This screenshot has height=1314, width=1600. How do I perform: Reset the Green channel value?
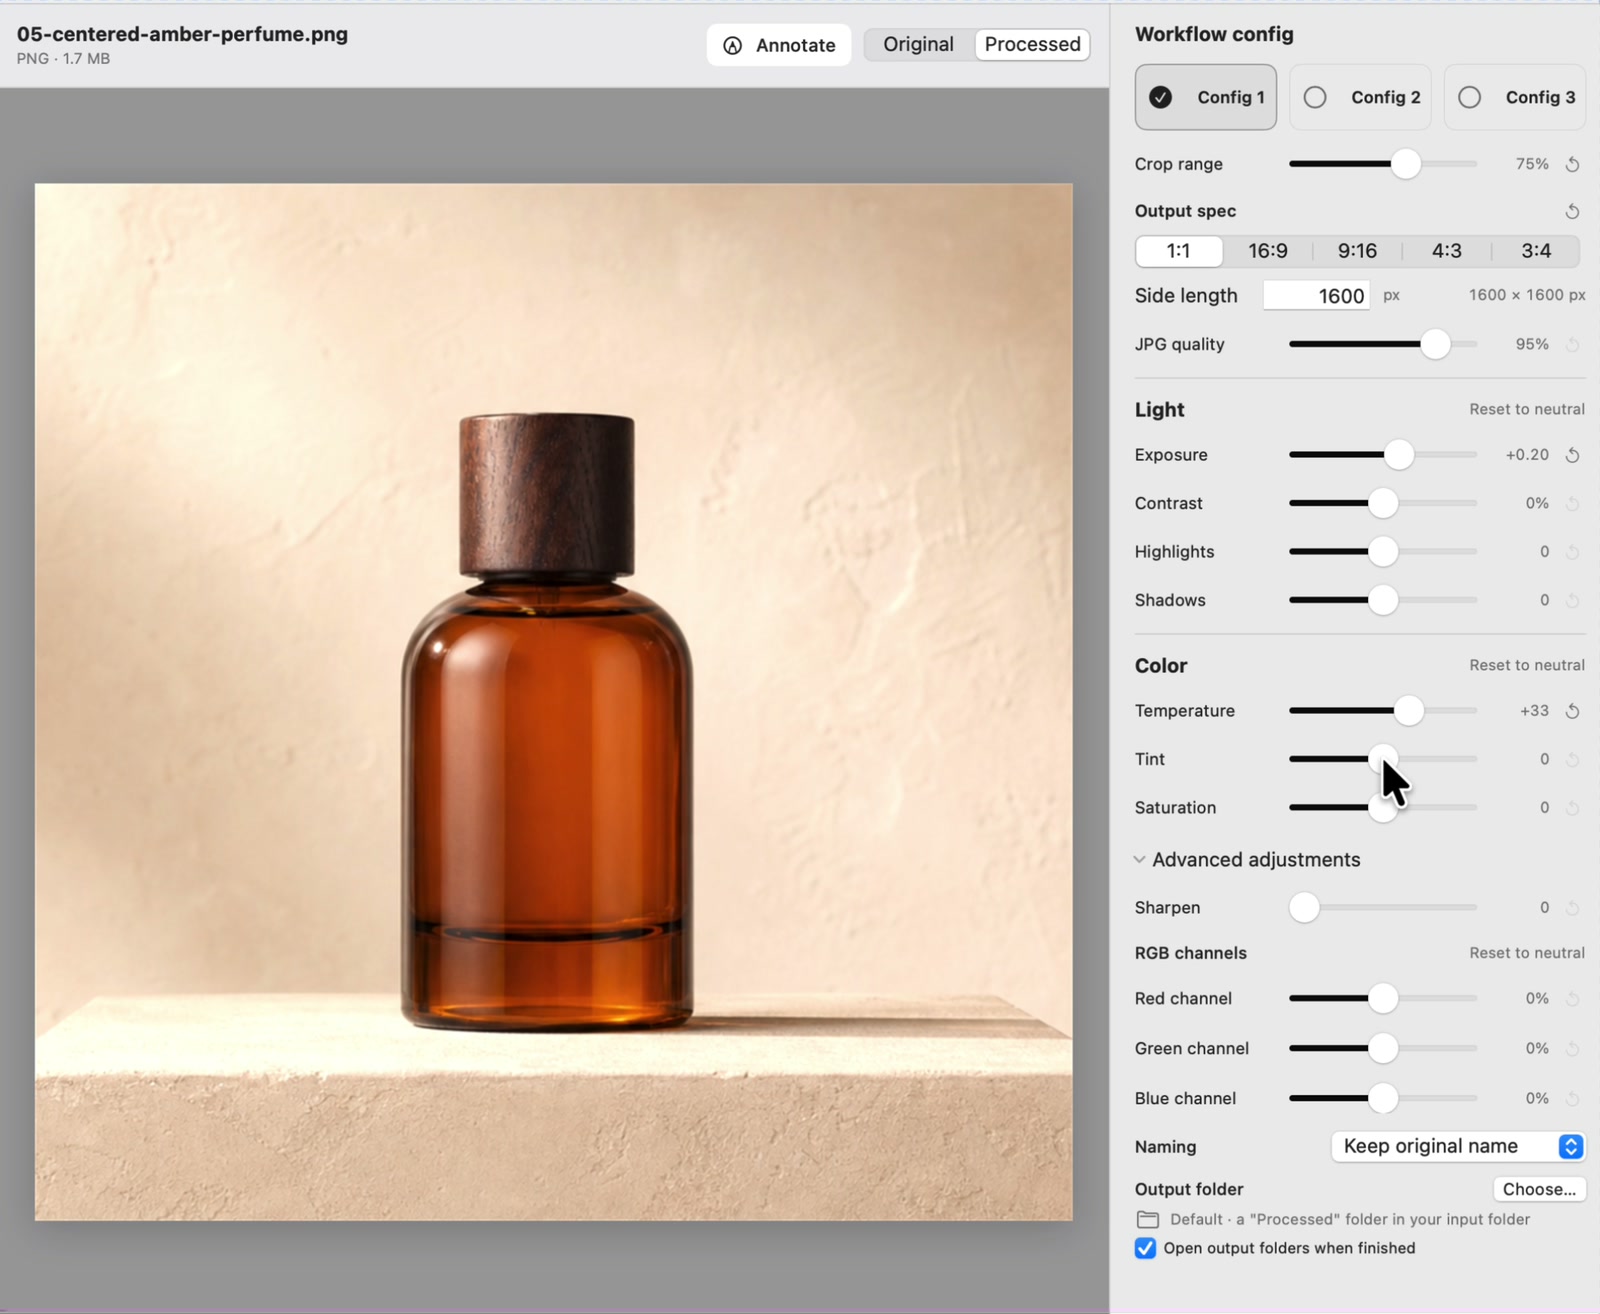coord(1572,1048)
